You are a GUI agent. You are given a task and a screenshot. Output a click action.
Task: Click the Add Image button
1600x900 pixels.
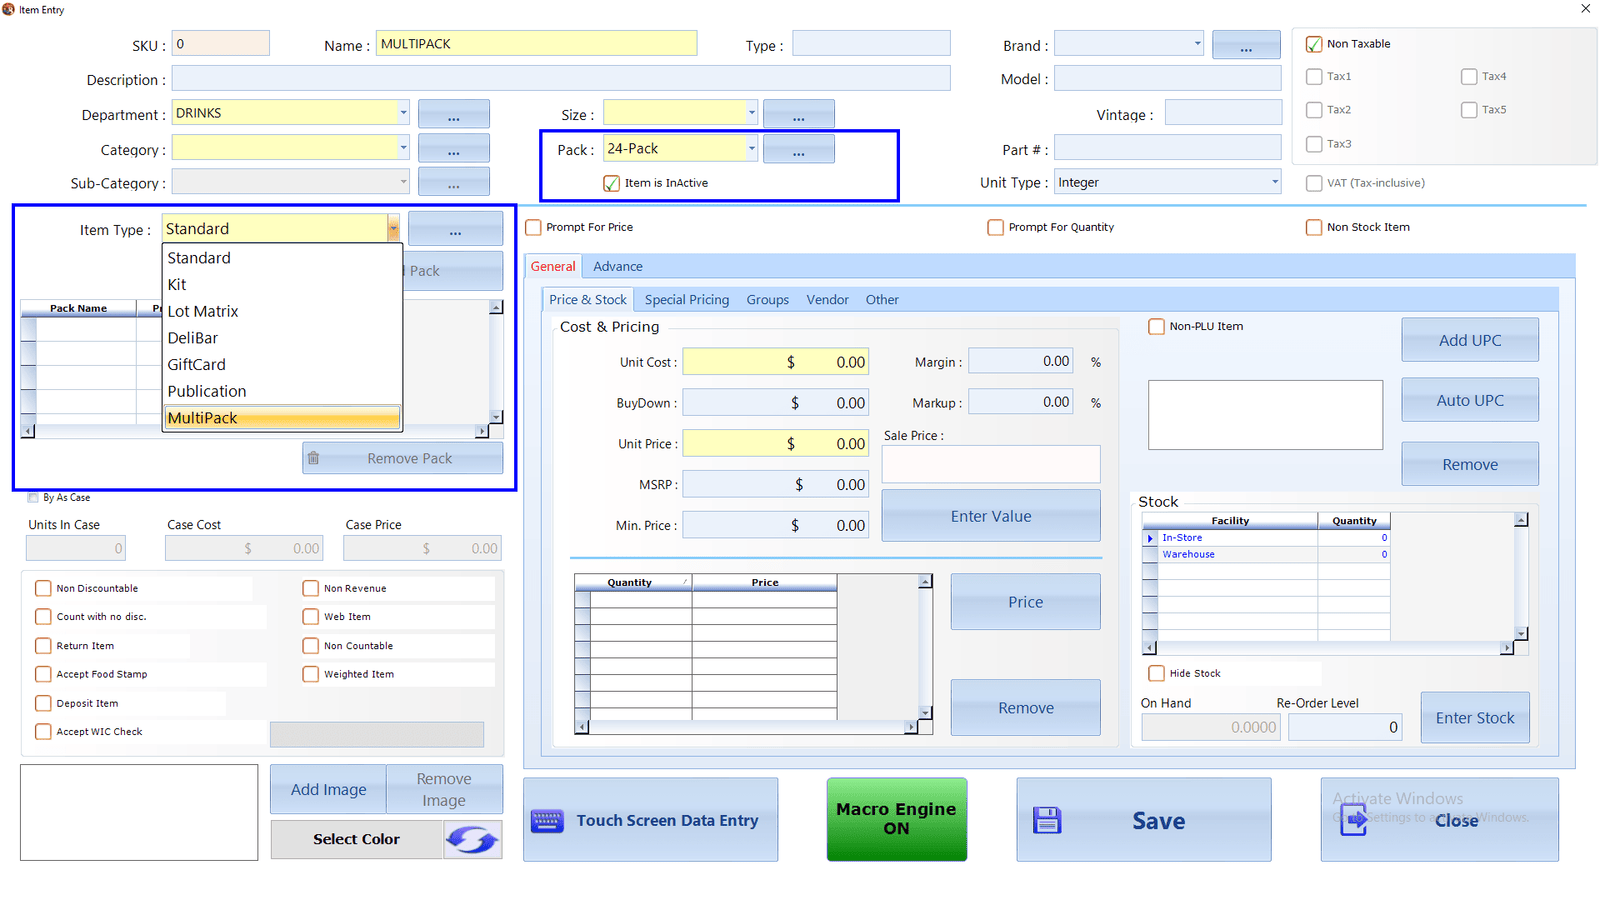coord(329,789)
